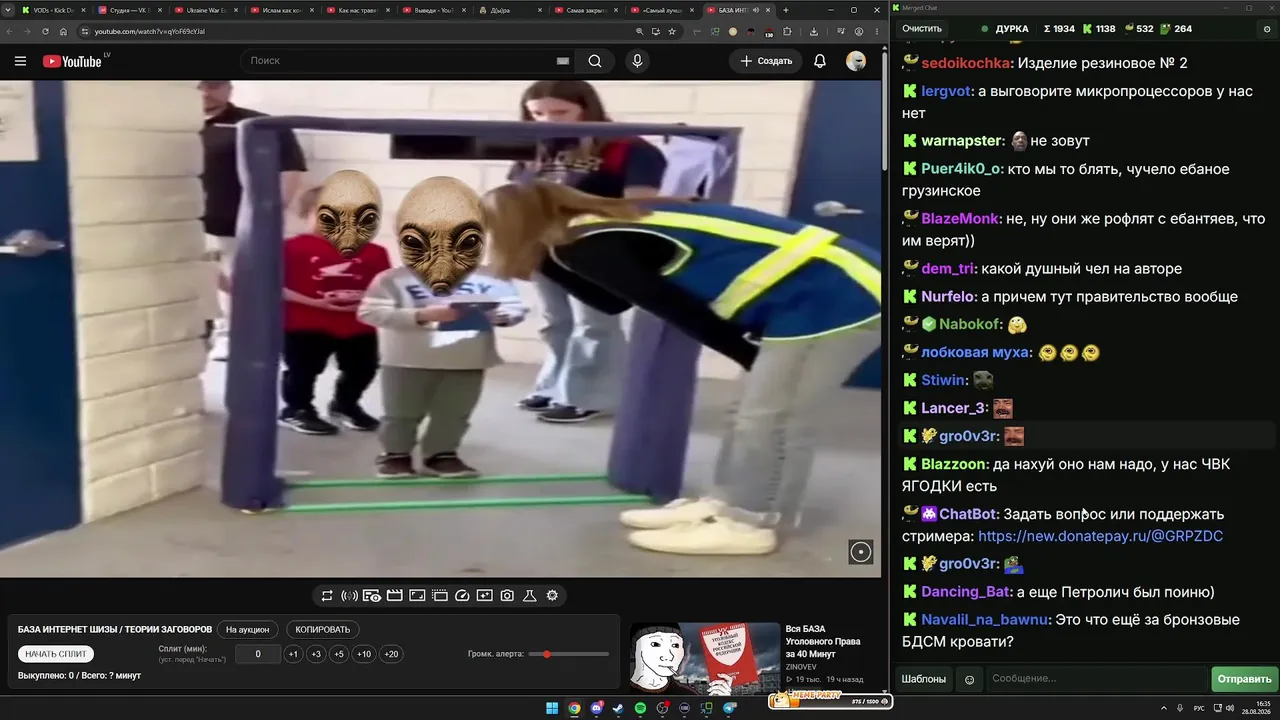Open Discord from the taskbar
Screen dimensions: 1280x720
pyautogui.click(x=597, y=708)
